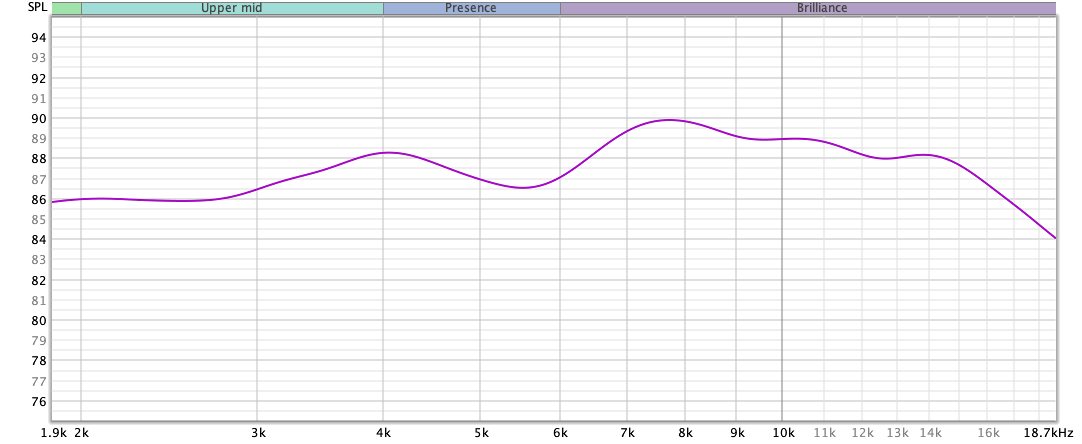Click the Brilliance frequency band label
The width and height of the screenshot is (1082, 444).
(x=807, y=8)
